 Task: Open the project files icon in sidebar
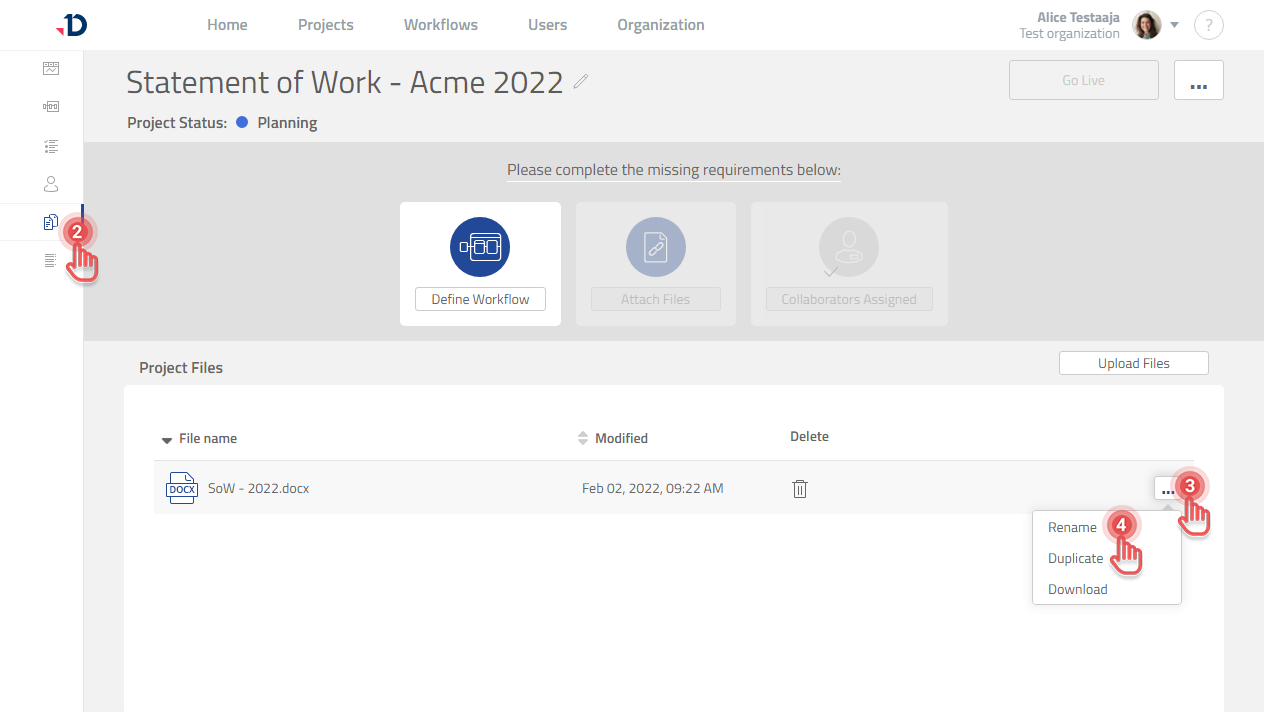pyautogui.click(x=51, y=222)
